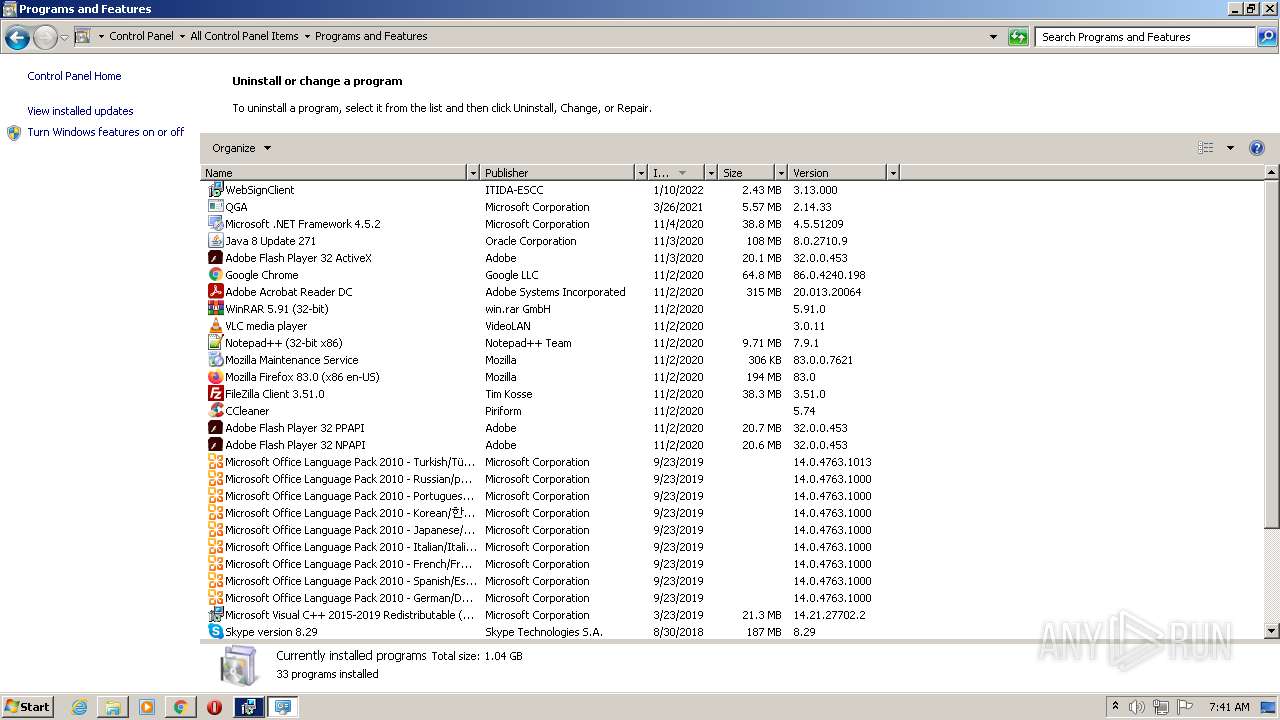This screenshot has height=720, width=1280.
Task: Click the Programs and Features breadcrumb
Action: [x=371, y=36]
